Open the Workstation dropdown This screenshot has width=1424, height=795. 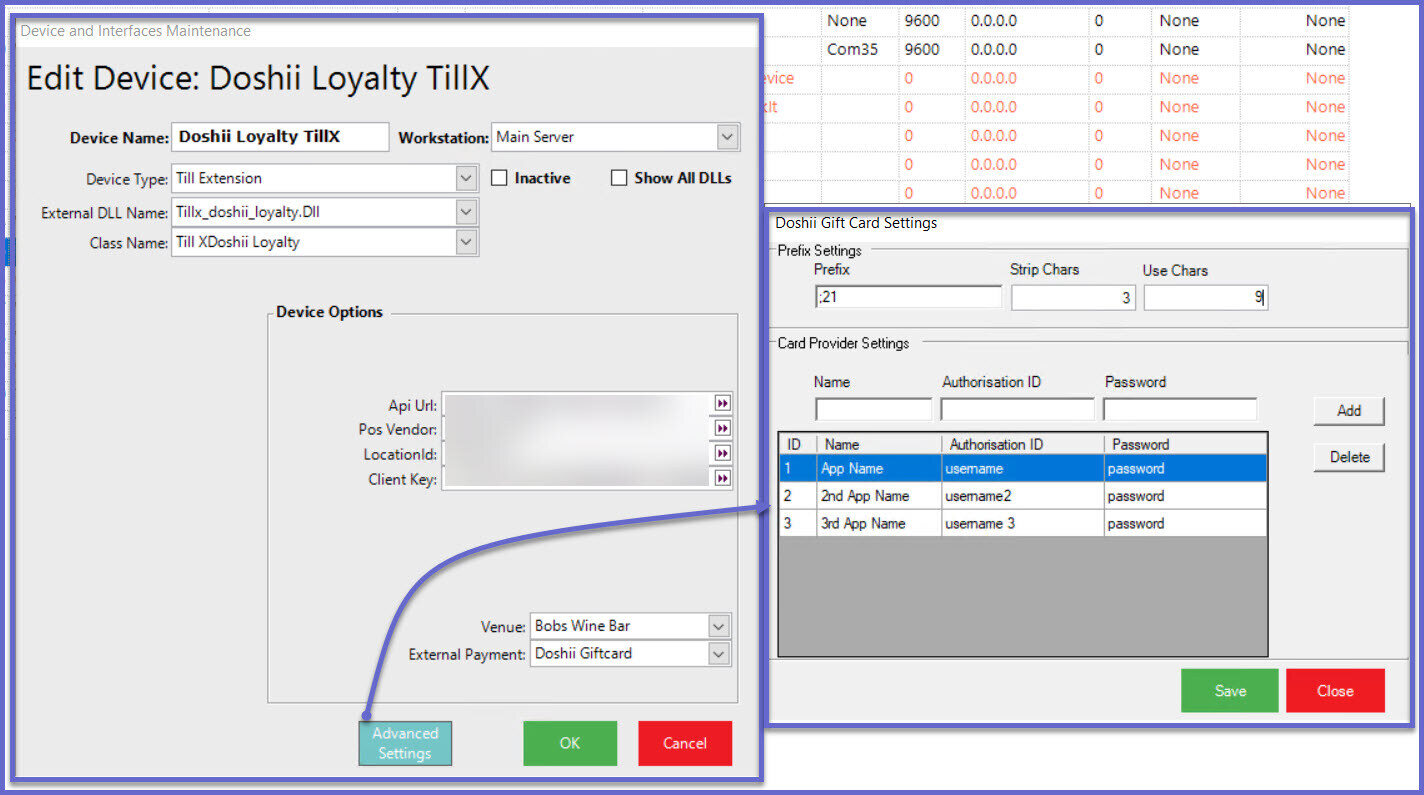coord(728,137)
